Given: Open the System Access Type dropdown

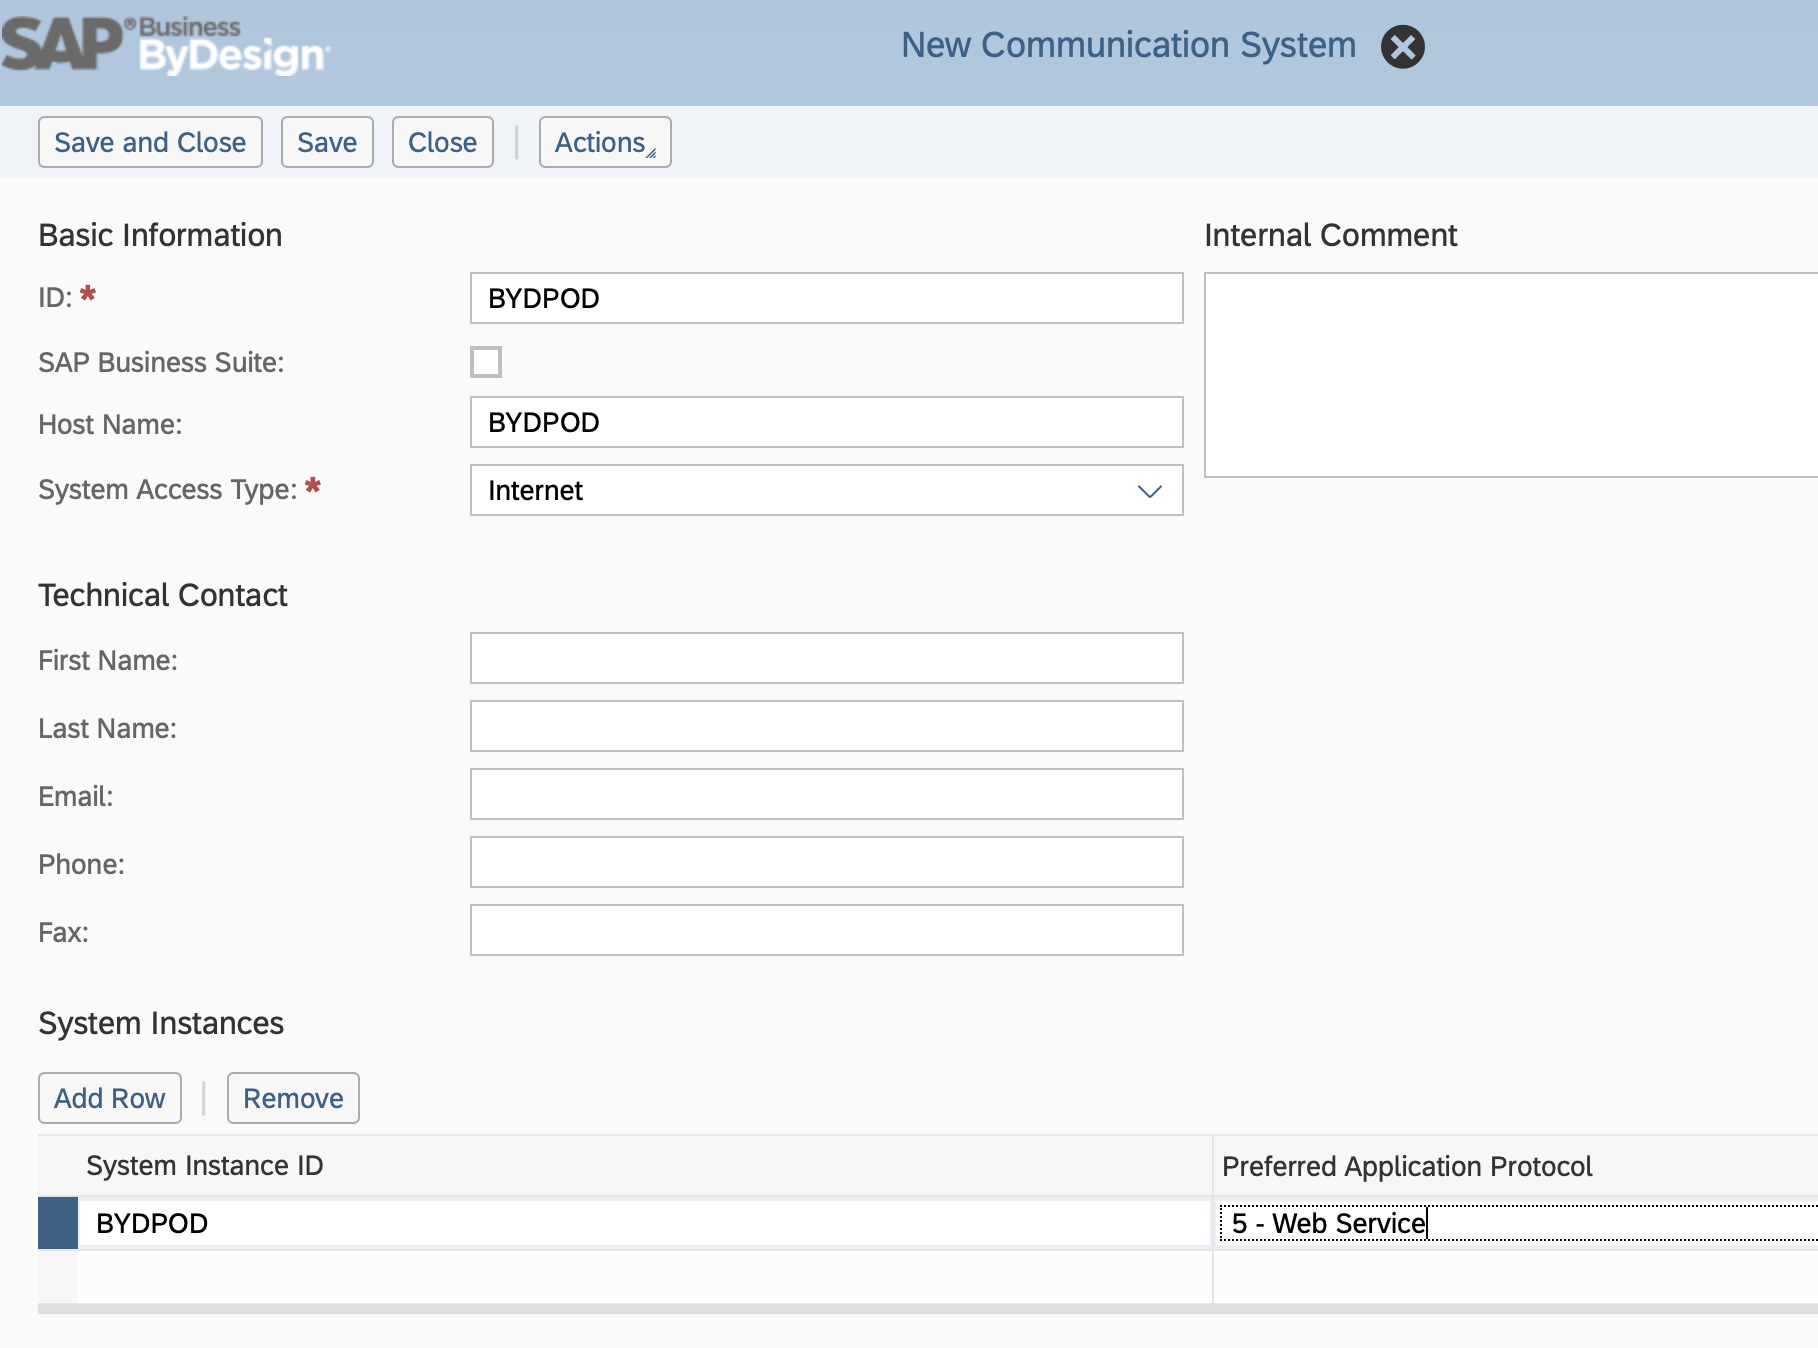Looking at the screenshot, I should coord(1150,491).
